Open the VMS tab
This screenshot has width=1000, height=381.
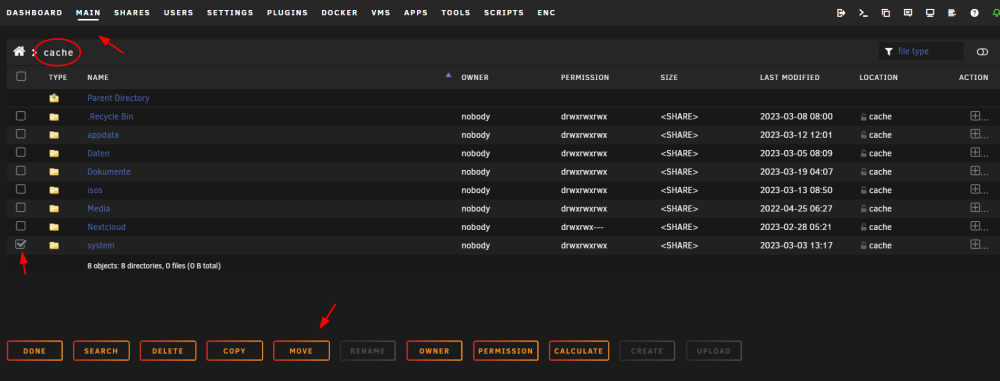[x=381, y=13]
